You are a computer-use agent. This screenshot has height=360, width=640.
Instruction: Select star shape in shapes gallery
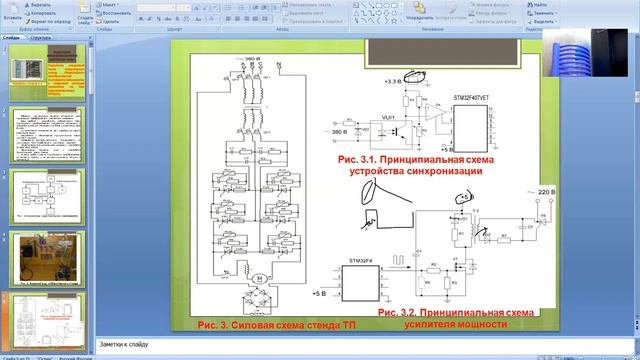(394, 20)
